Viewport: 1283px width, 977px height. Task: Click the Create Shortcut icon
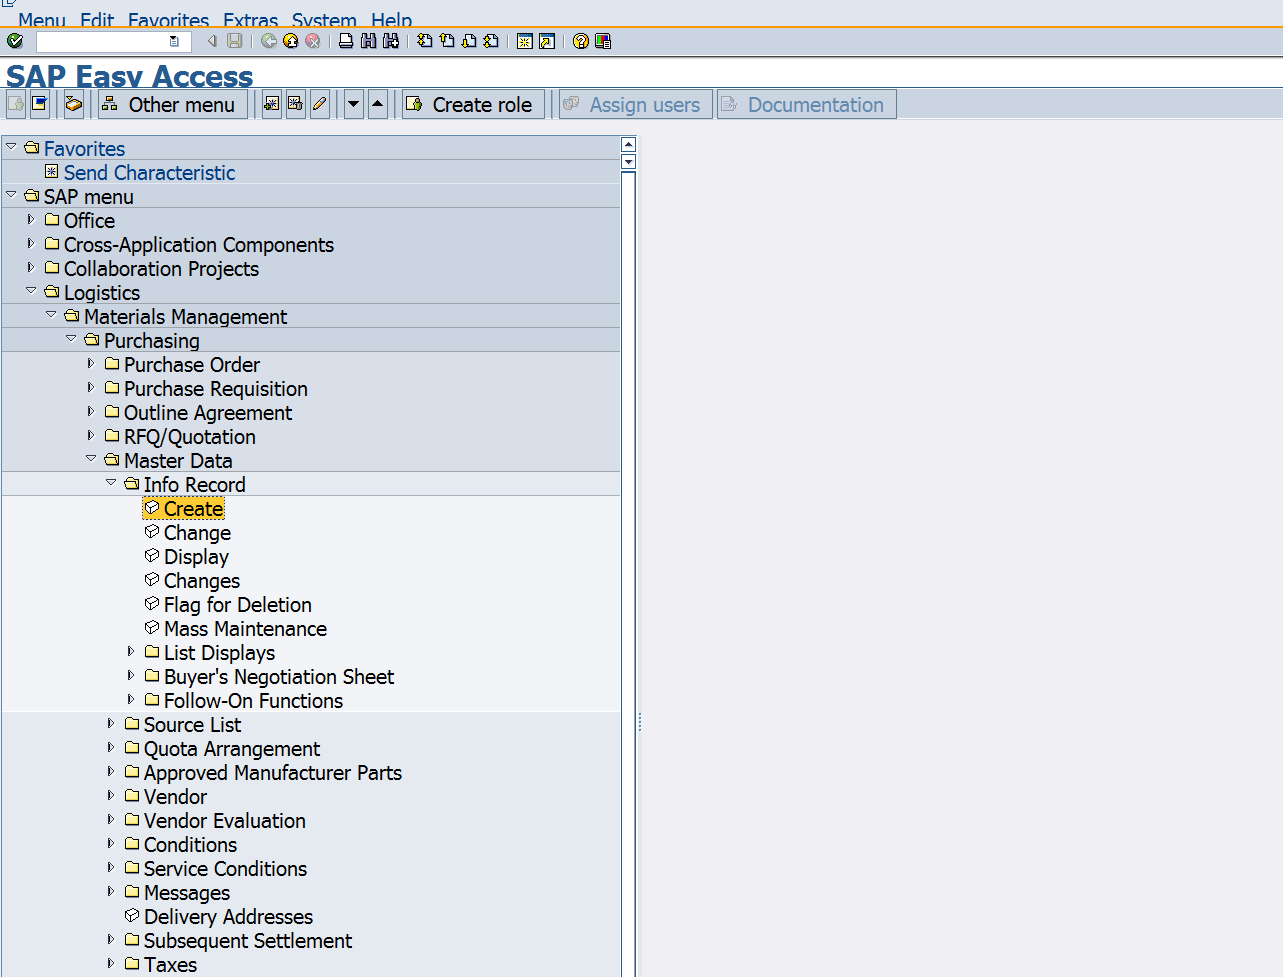[x=547, y=41]
